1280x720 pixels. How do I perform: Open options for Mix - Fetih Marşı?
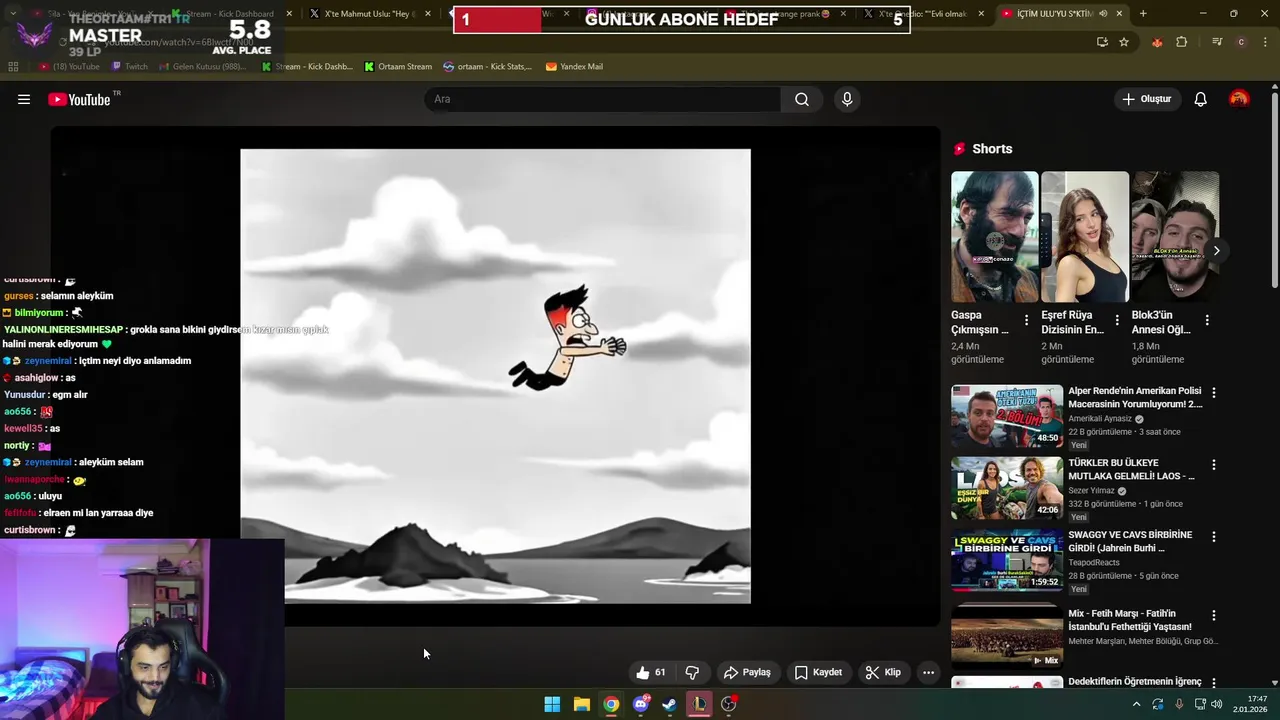click(x=1214, y=615)
